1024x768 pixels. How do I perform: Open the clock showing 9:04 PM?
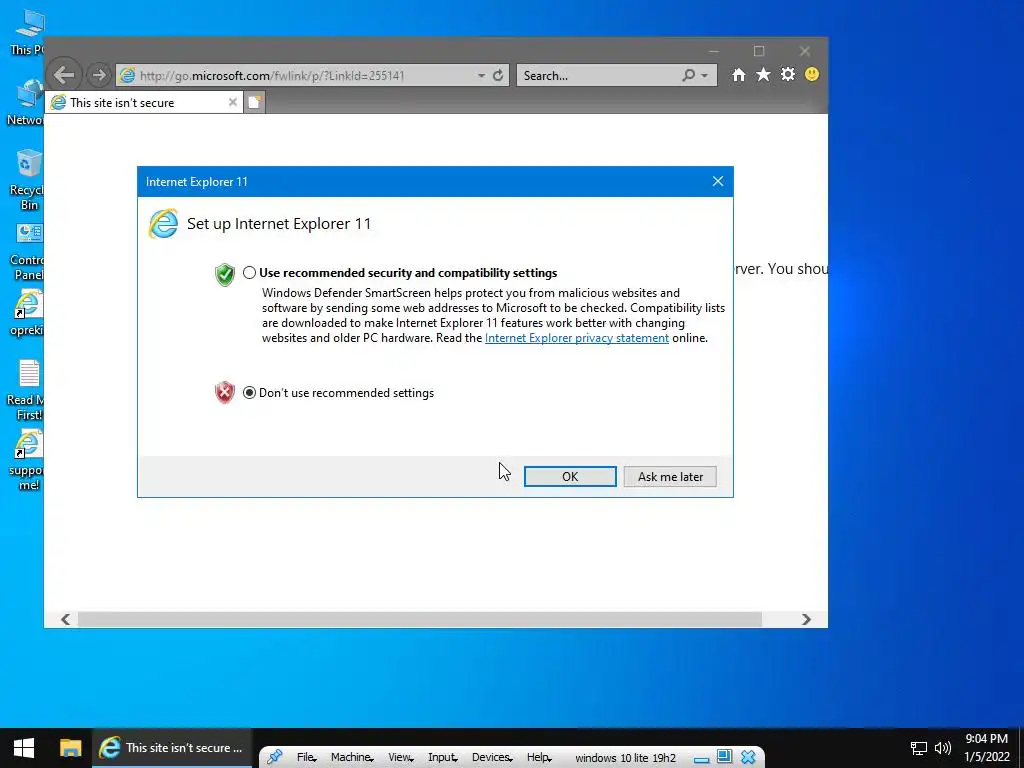987,748
